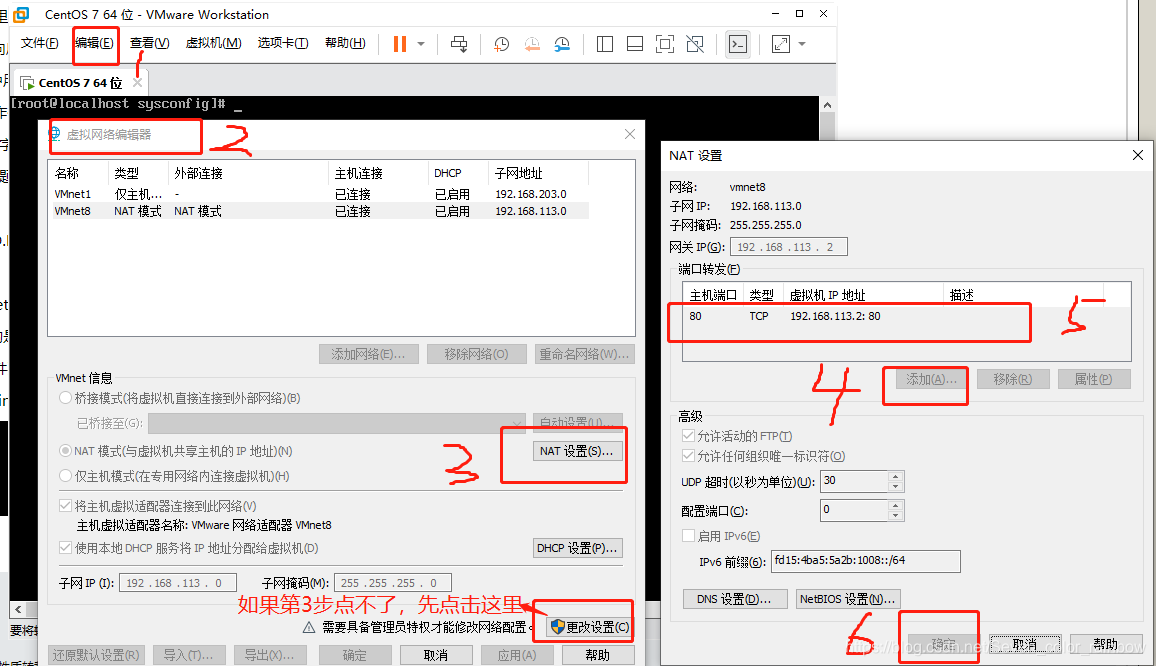Open the 选项卡(T) menu

(x=283, y=43)
